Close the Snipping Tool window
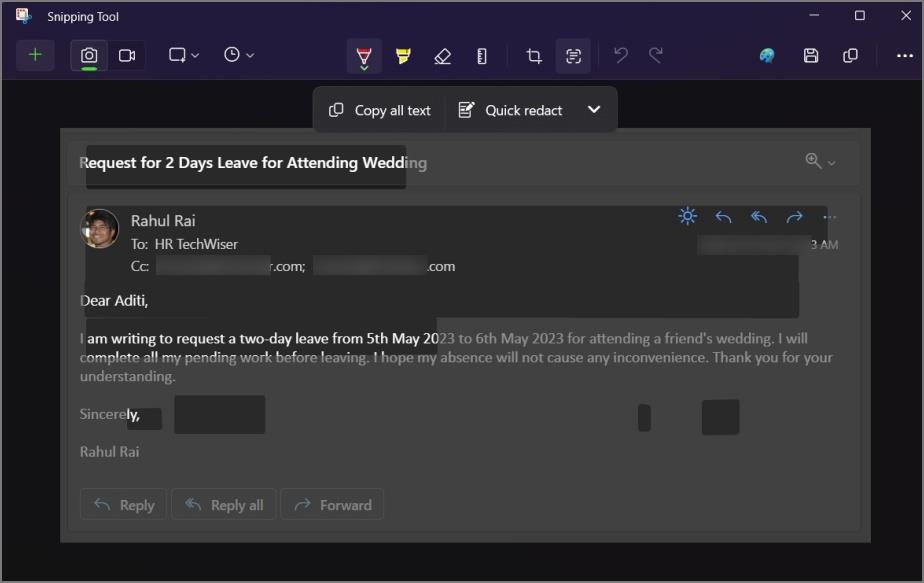This screenshot has width=924, height=583. 906,15
